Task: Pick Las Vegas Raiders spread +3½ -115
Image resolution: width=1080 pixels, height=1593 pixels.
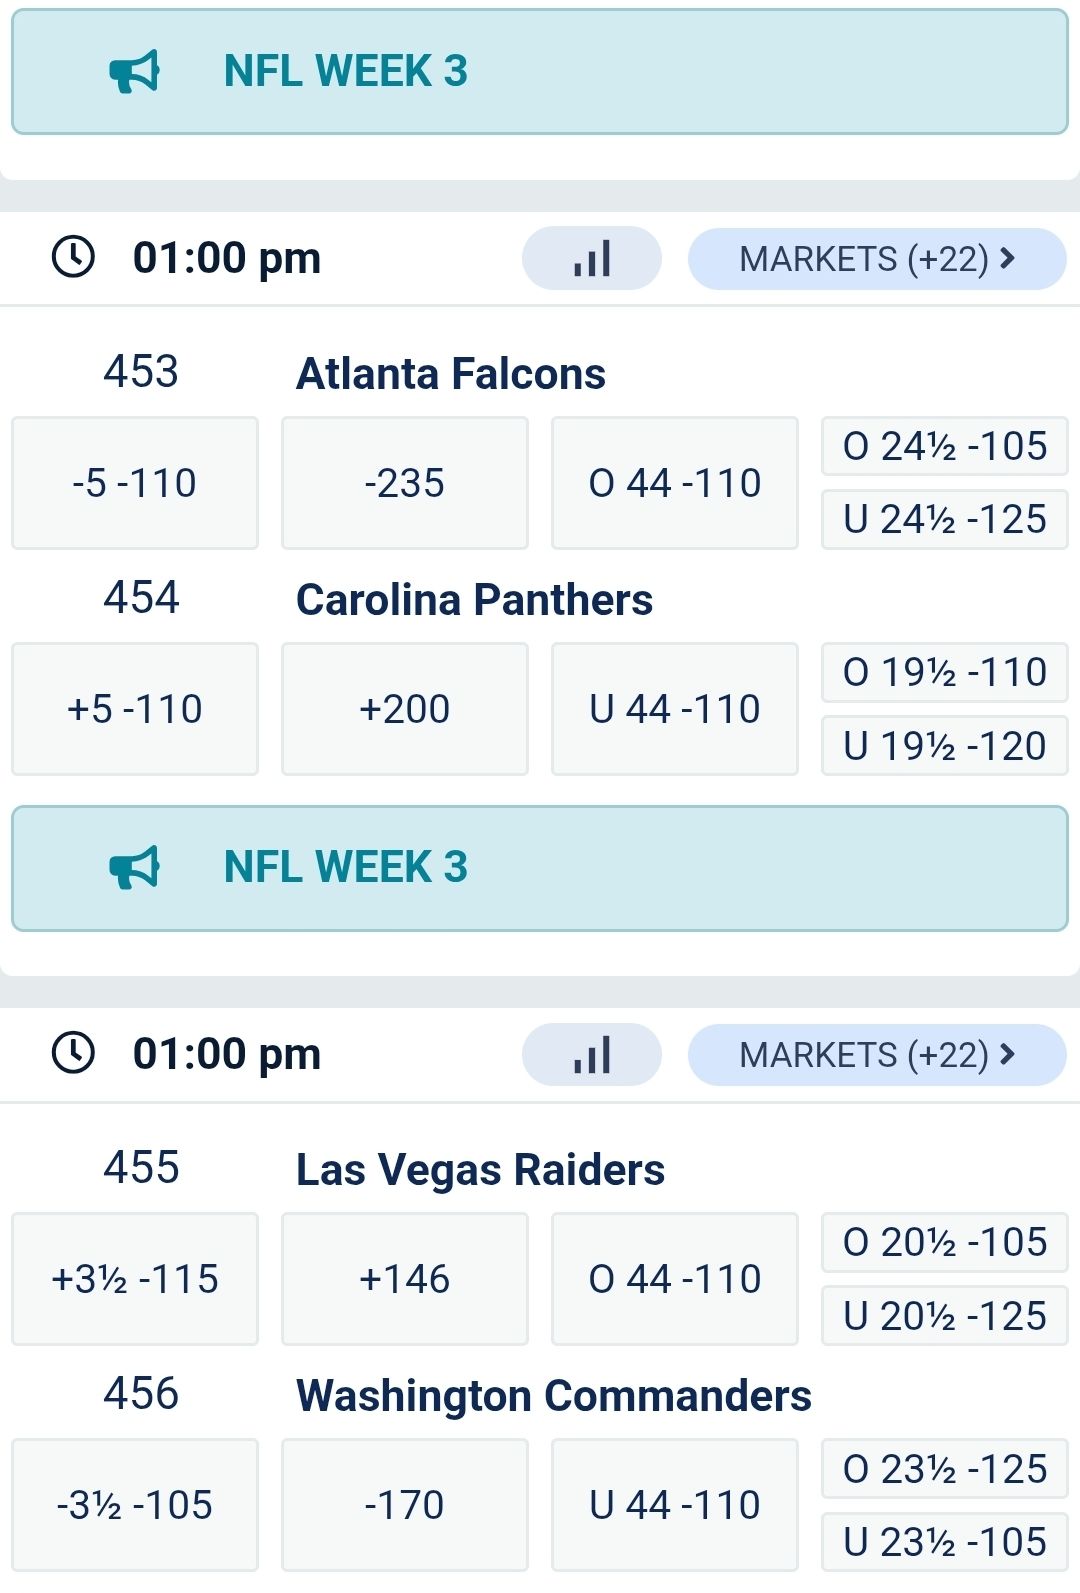Action: 135,1279
